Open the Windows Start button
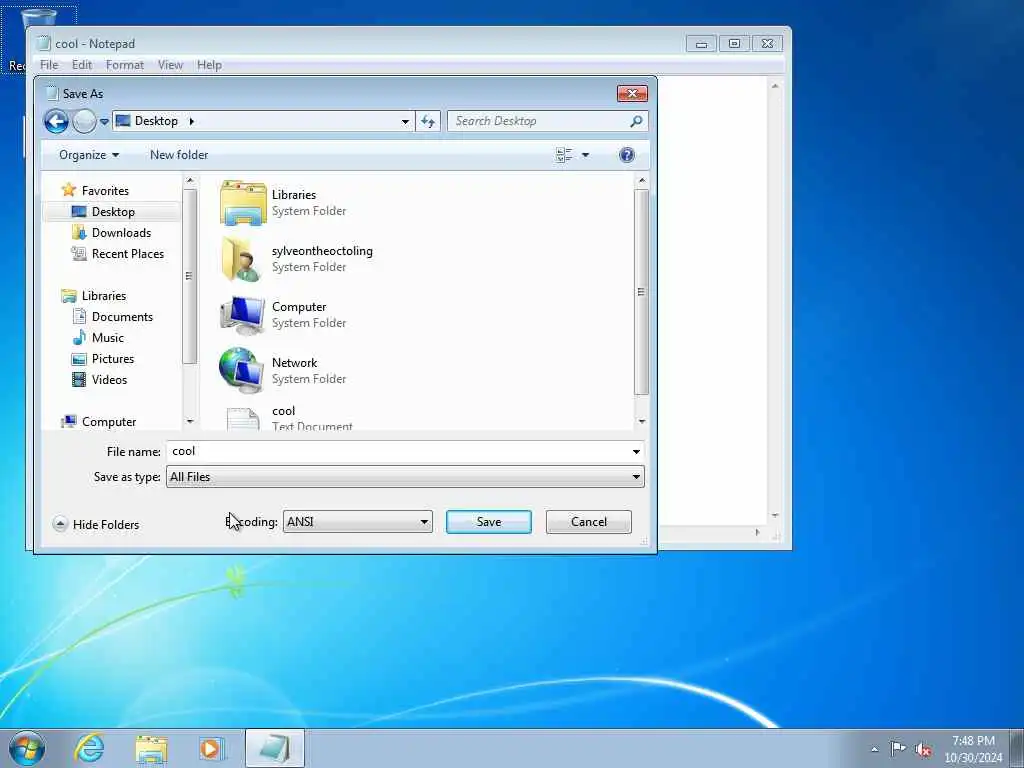 (27, 748)
